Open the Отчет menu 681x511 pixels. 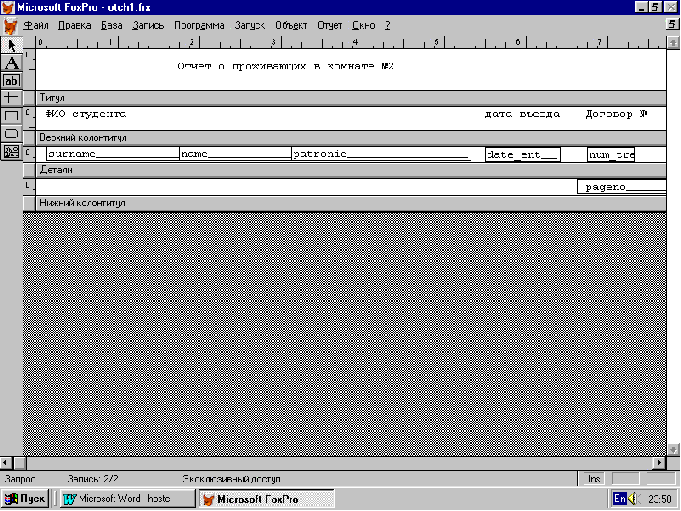tap(330, 26)
